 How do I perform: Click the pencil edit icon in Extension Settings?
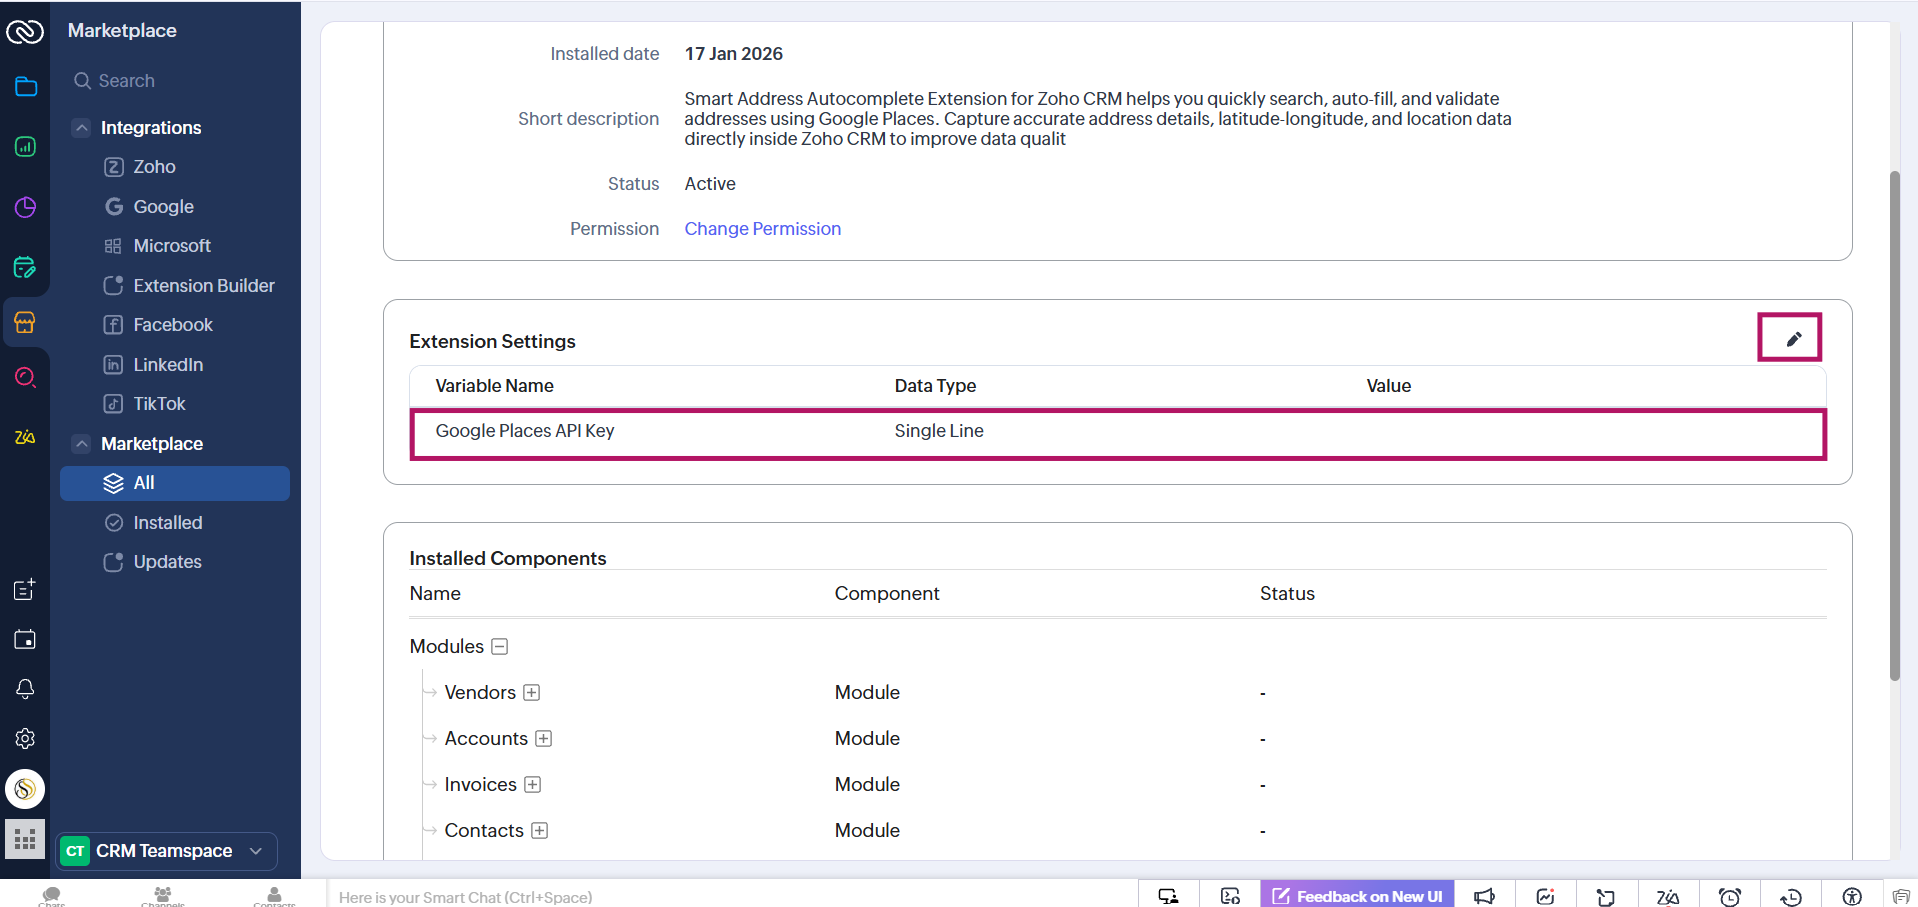tap(1790, 338)
